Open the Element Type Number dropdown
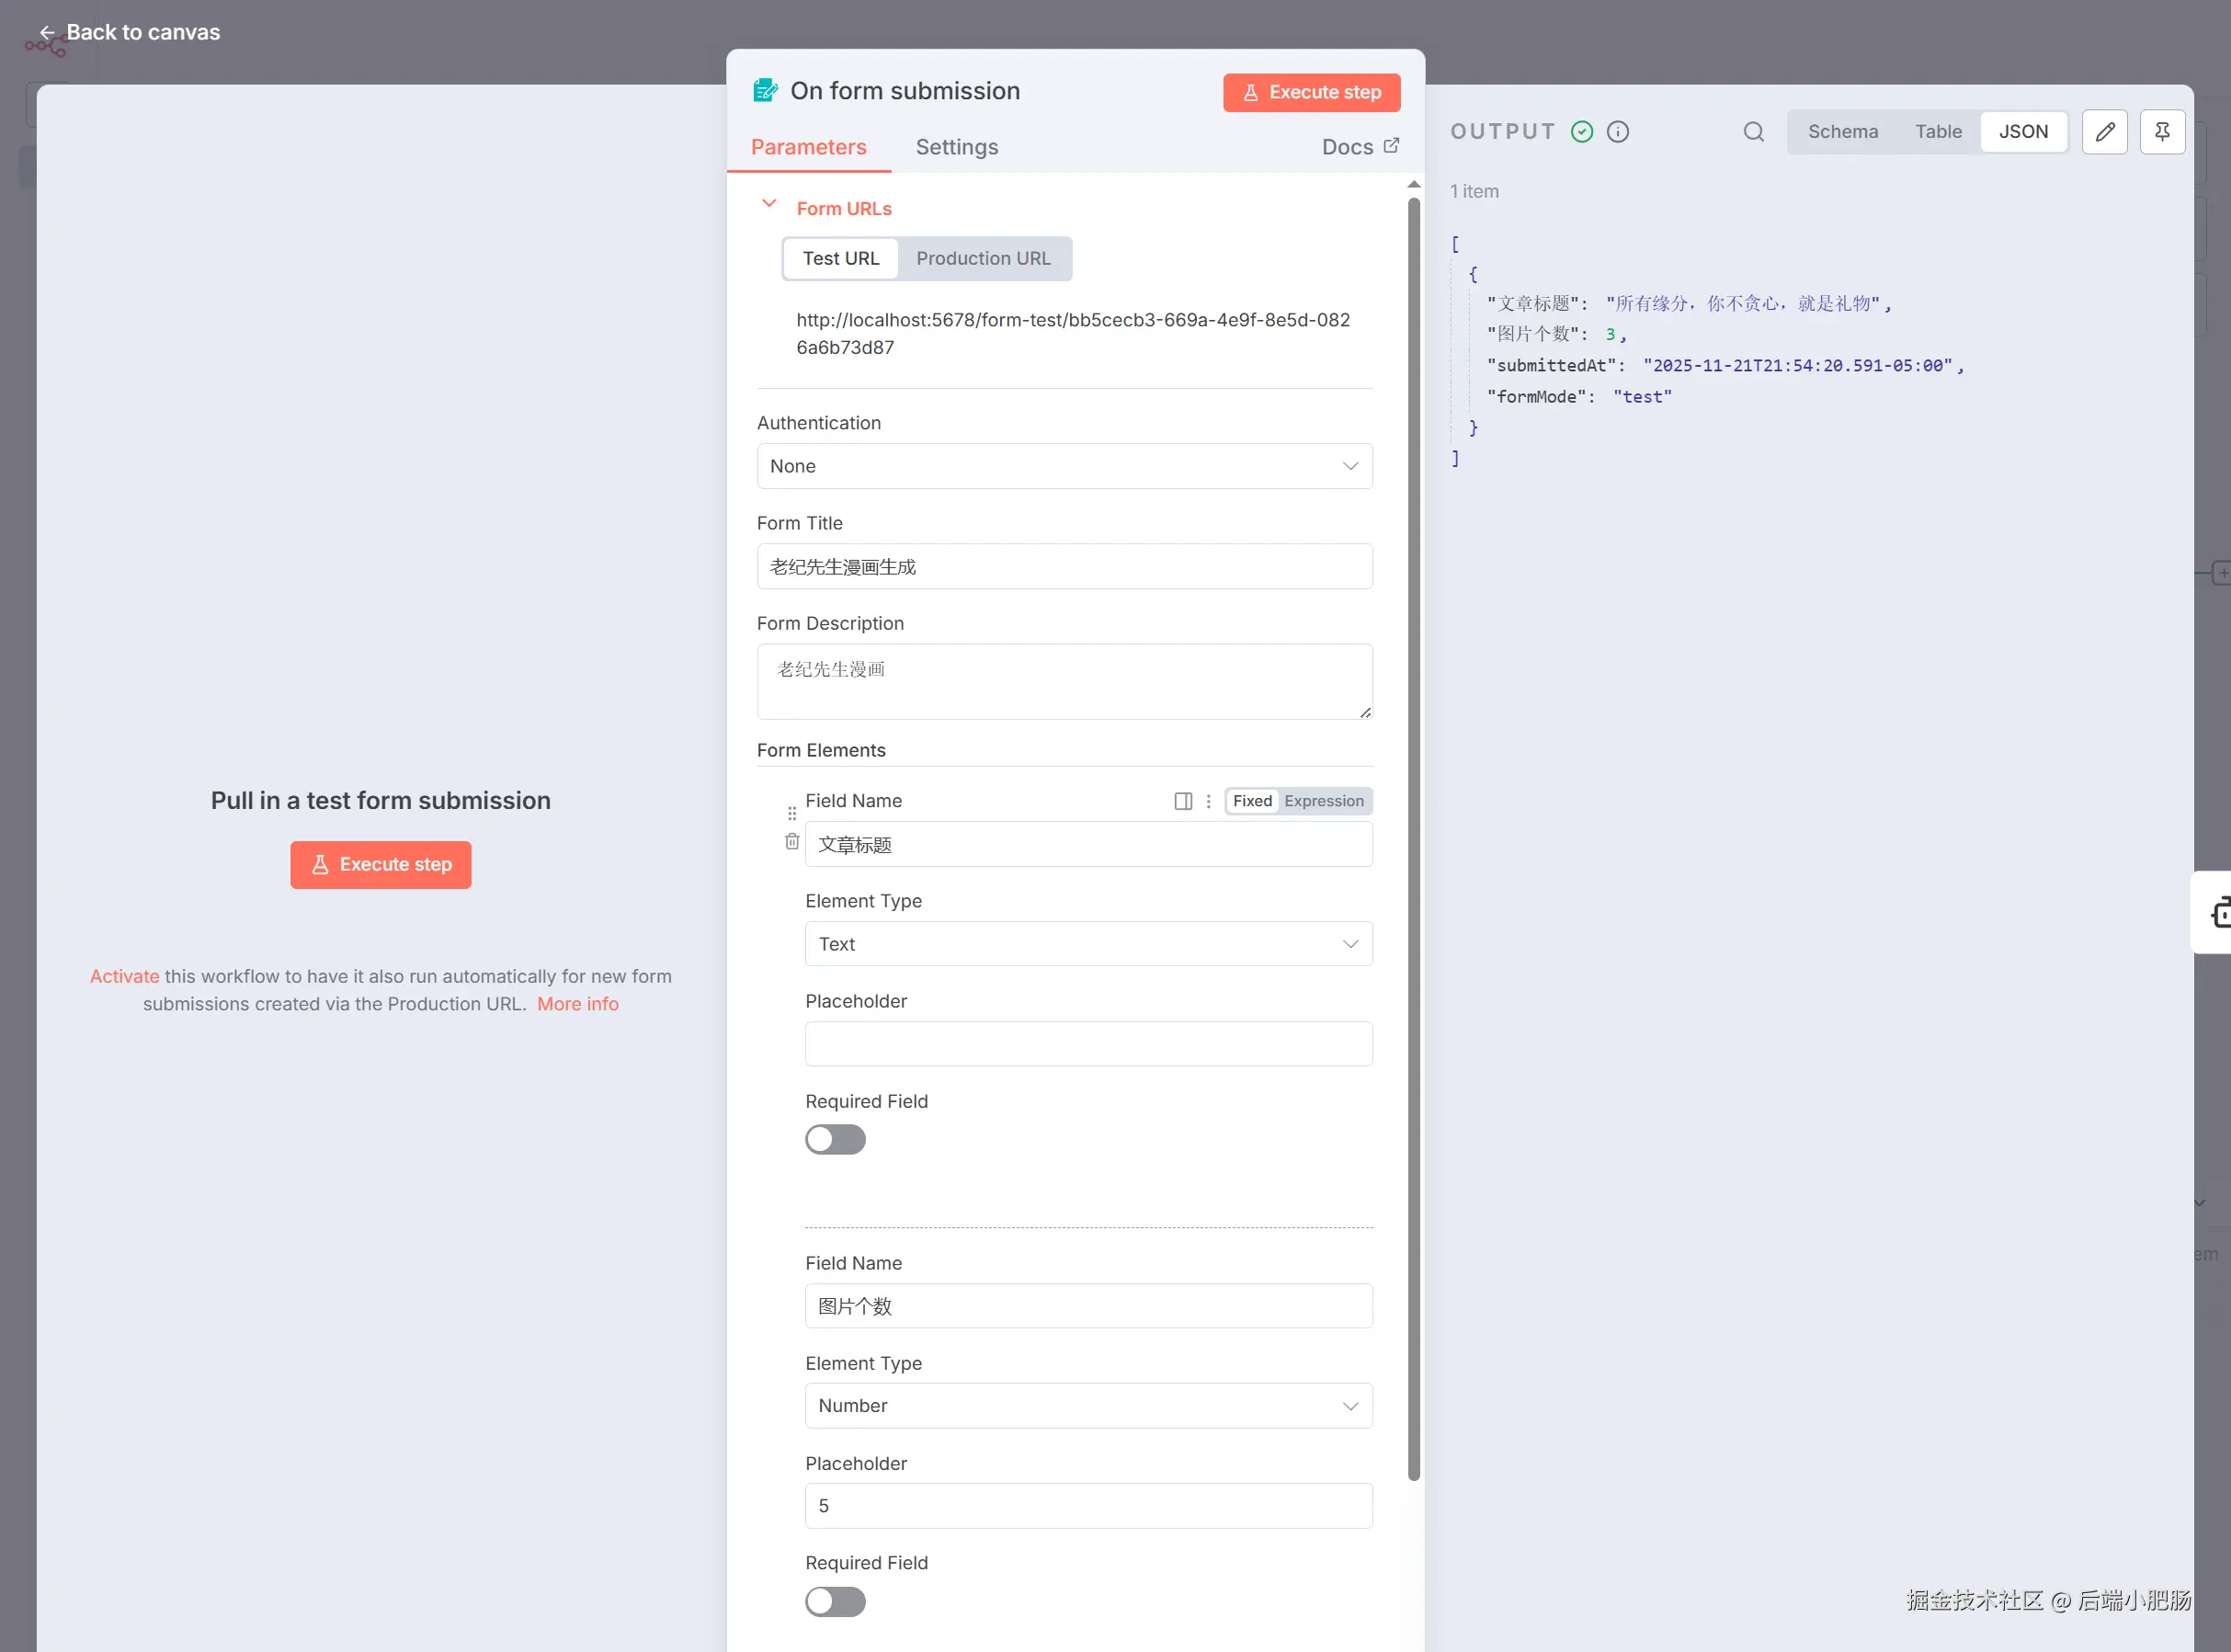 (x=1088, y=1406)
